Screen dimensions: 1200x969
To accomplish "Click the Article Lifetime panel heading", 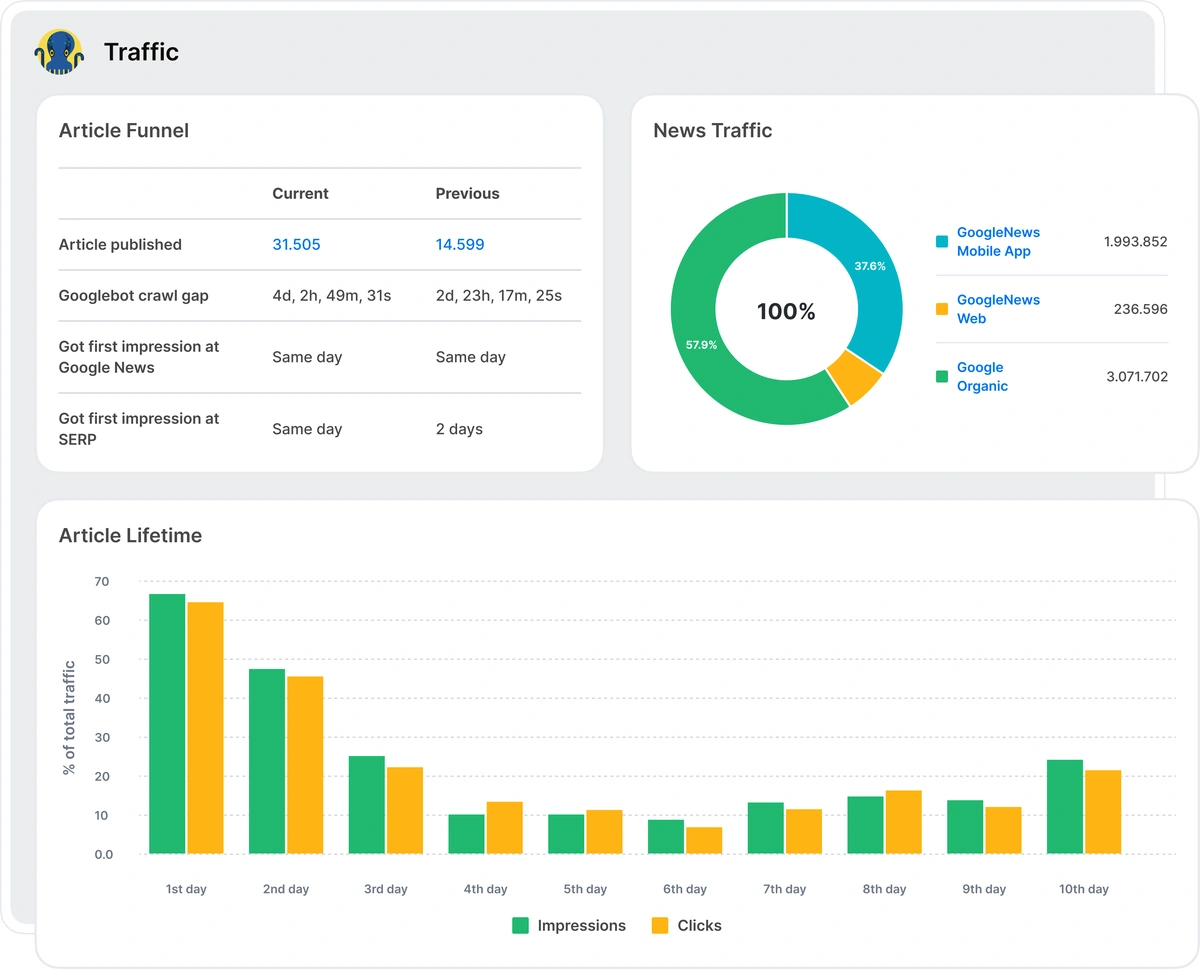I will (x=130, y=536).
